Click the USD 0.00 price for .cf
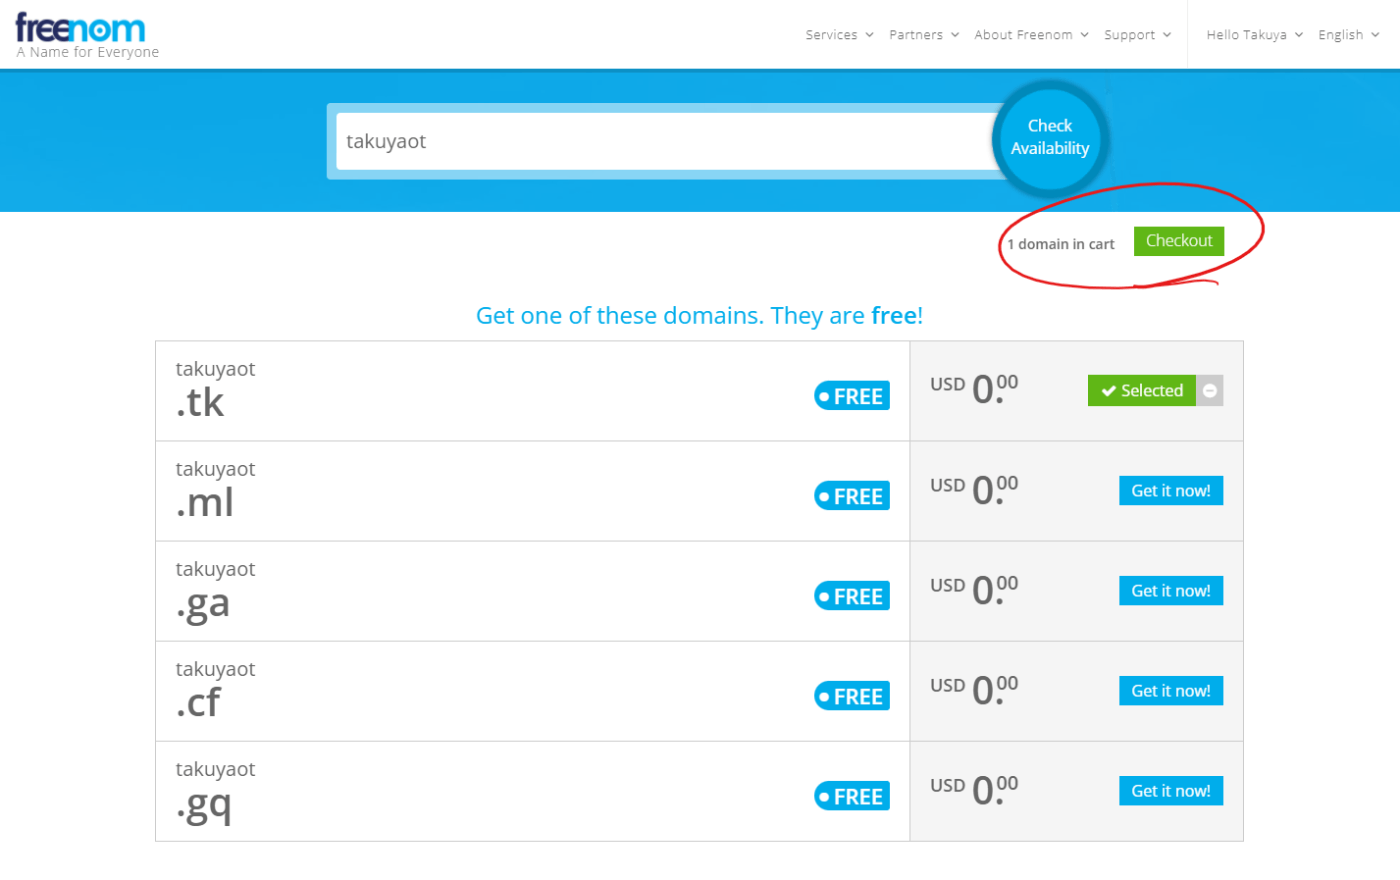This screenshot has width=1400, height=880. 974,689
